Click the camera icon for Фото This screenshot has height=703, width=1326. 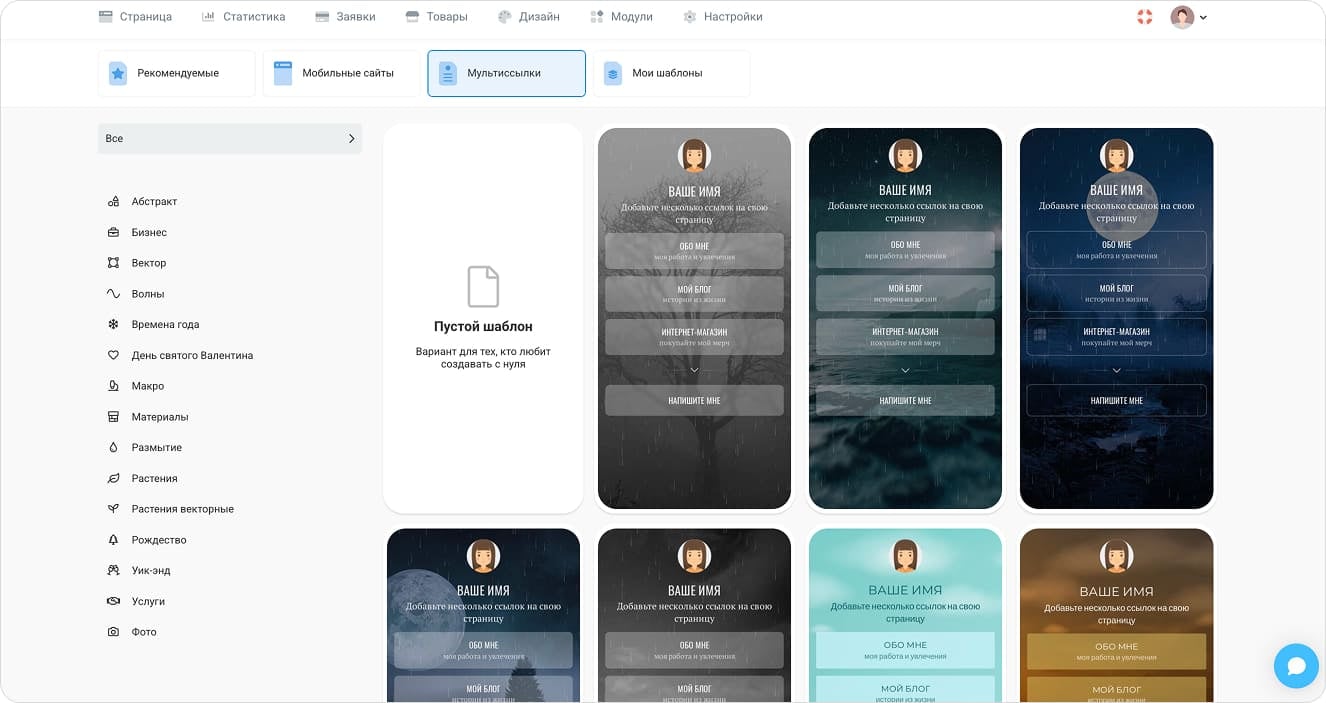[x=113, y=633]
